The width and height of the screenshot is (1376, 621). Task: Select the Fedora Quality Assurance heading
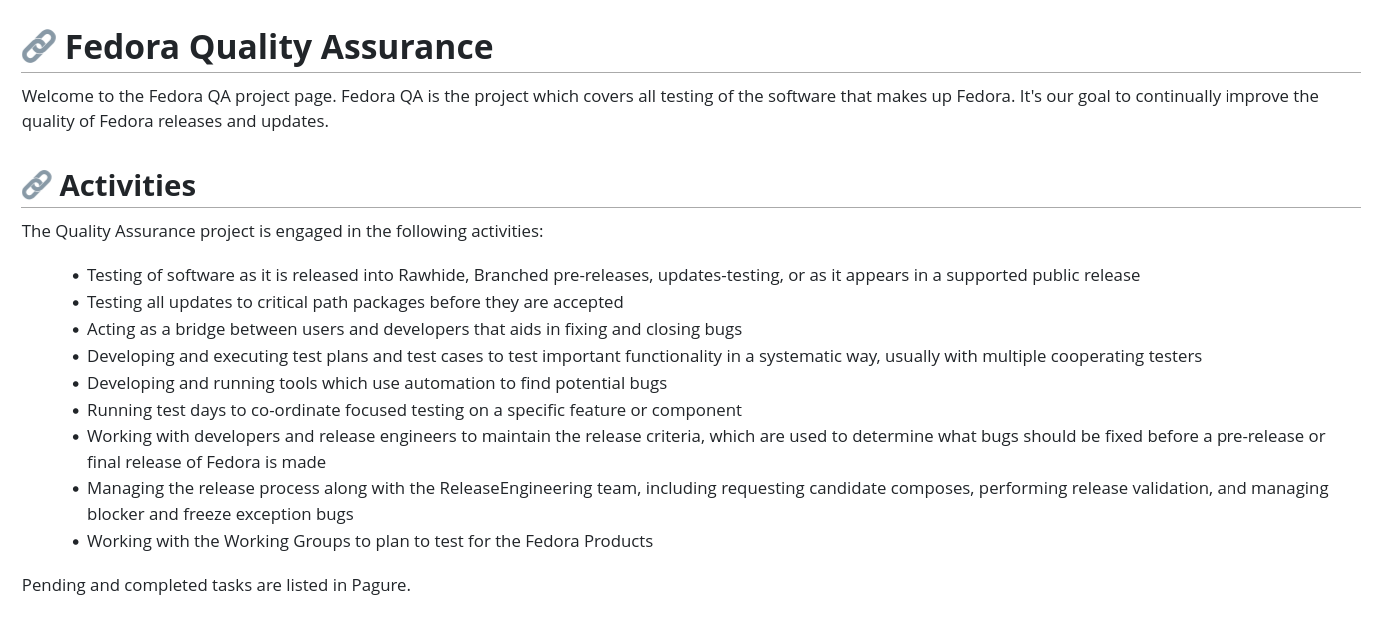point(279,47)
